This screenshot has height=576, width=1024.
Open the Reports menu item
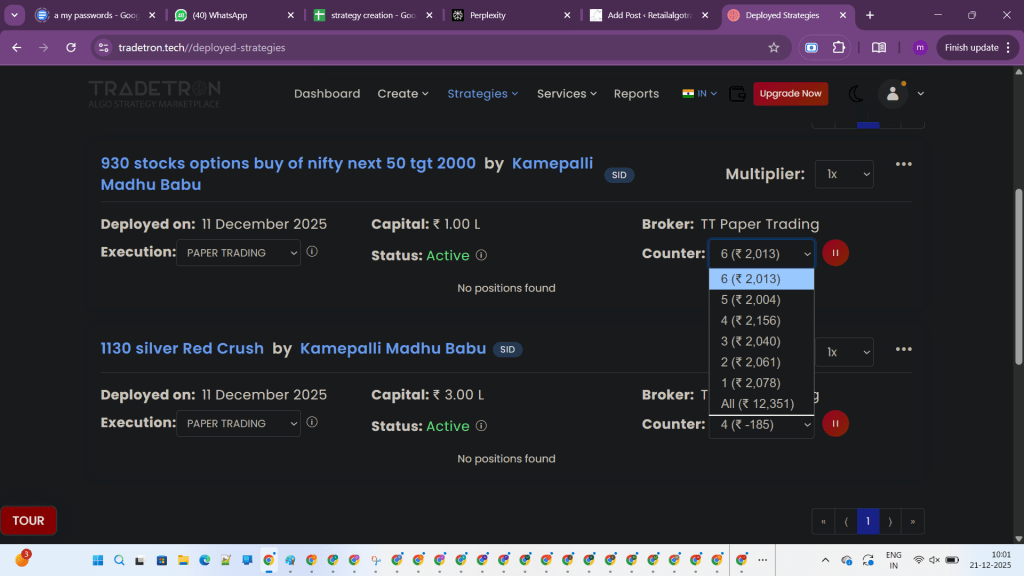(x=636, y=94)
